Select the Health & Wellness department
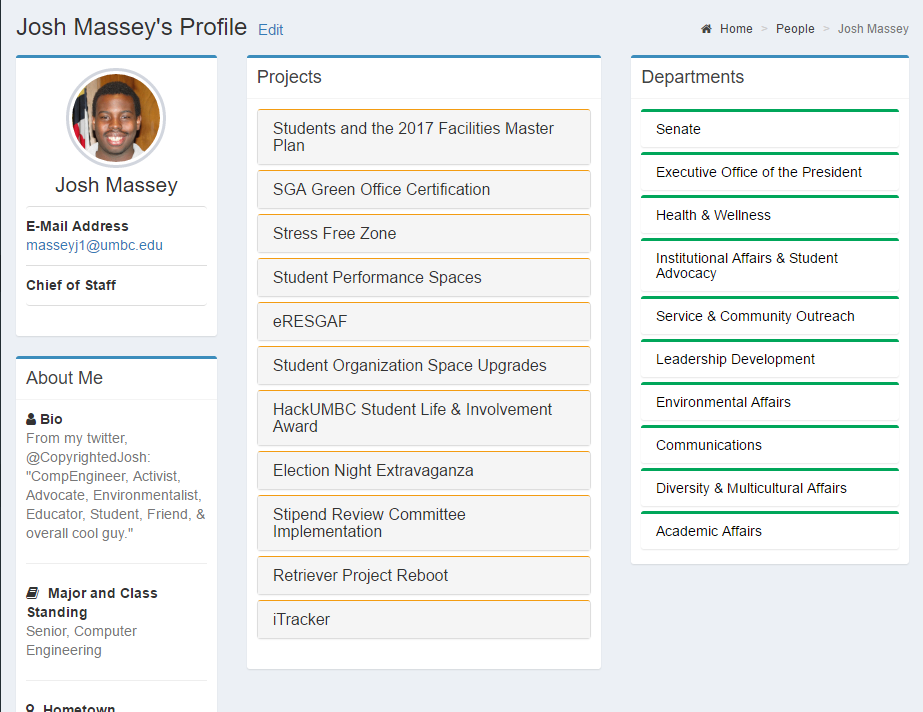Image resolution: width=923 pixels, height=712 pixels. 713,215
